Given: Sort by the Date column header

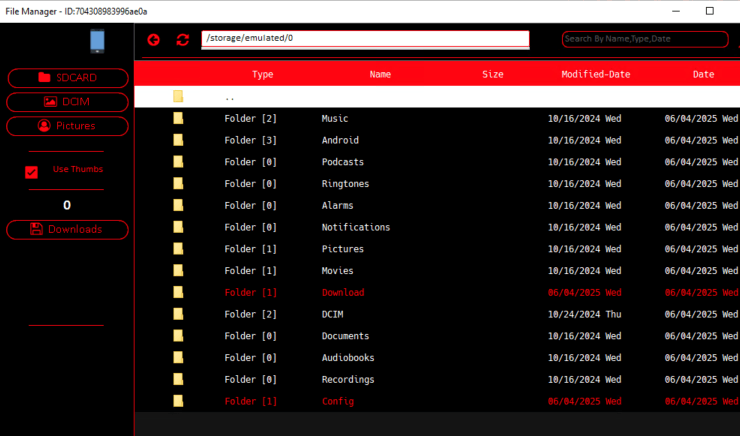Looking at the screenshot, I should (x=703, y=75).
